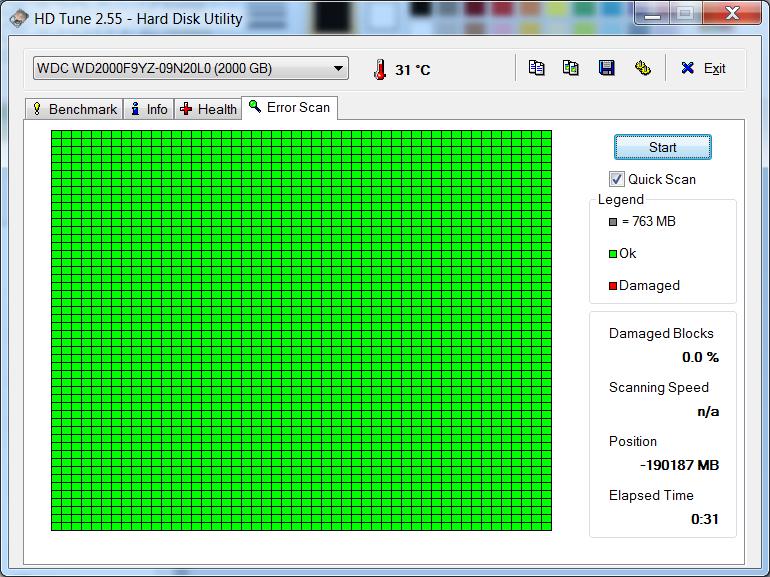Switch to the Benchmark tab

coord(73,109)
